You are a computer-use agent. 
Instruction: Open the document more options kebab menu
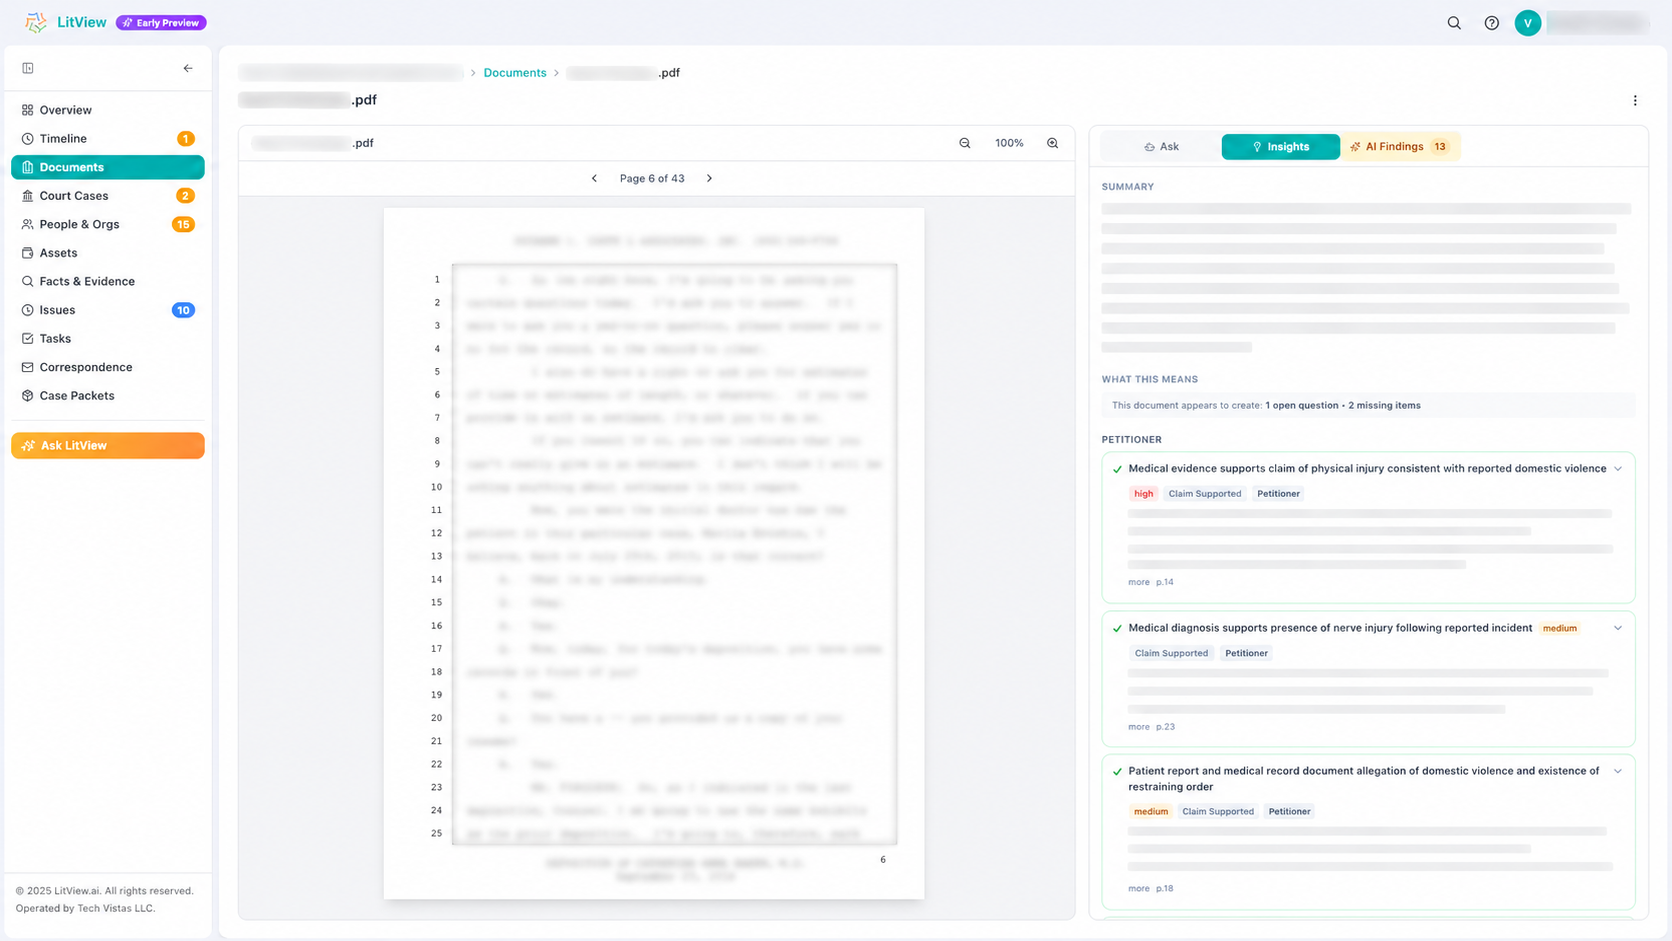click(x=1635, y=100)
